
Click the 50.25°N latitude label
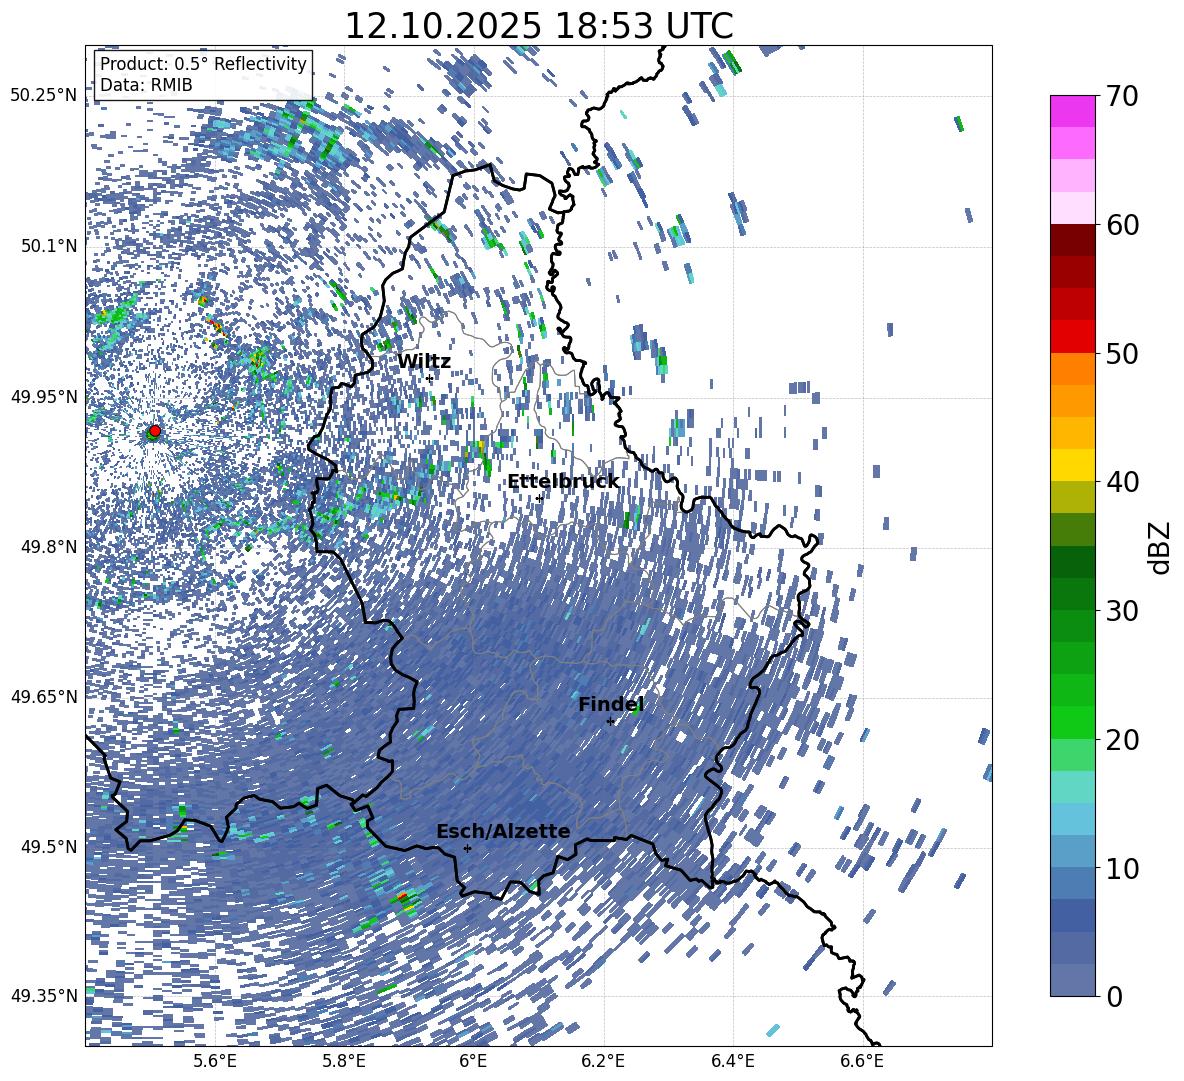pyautogui.click(x=44, y=95)
